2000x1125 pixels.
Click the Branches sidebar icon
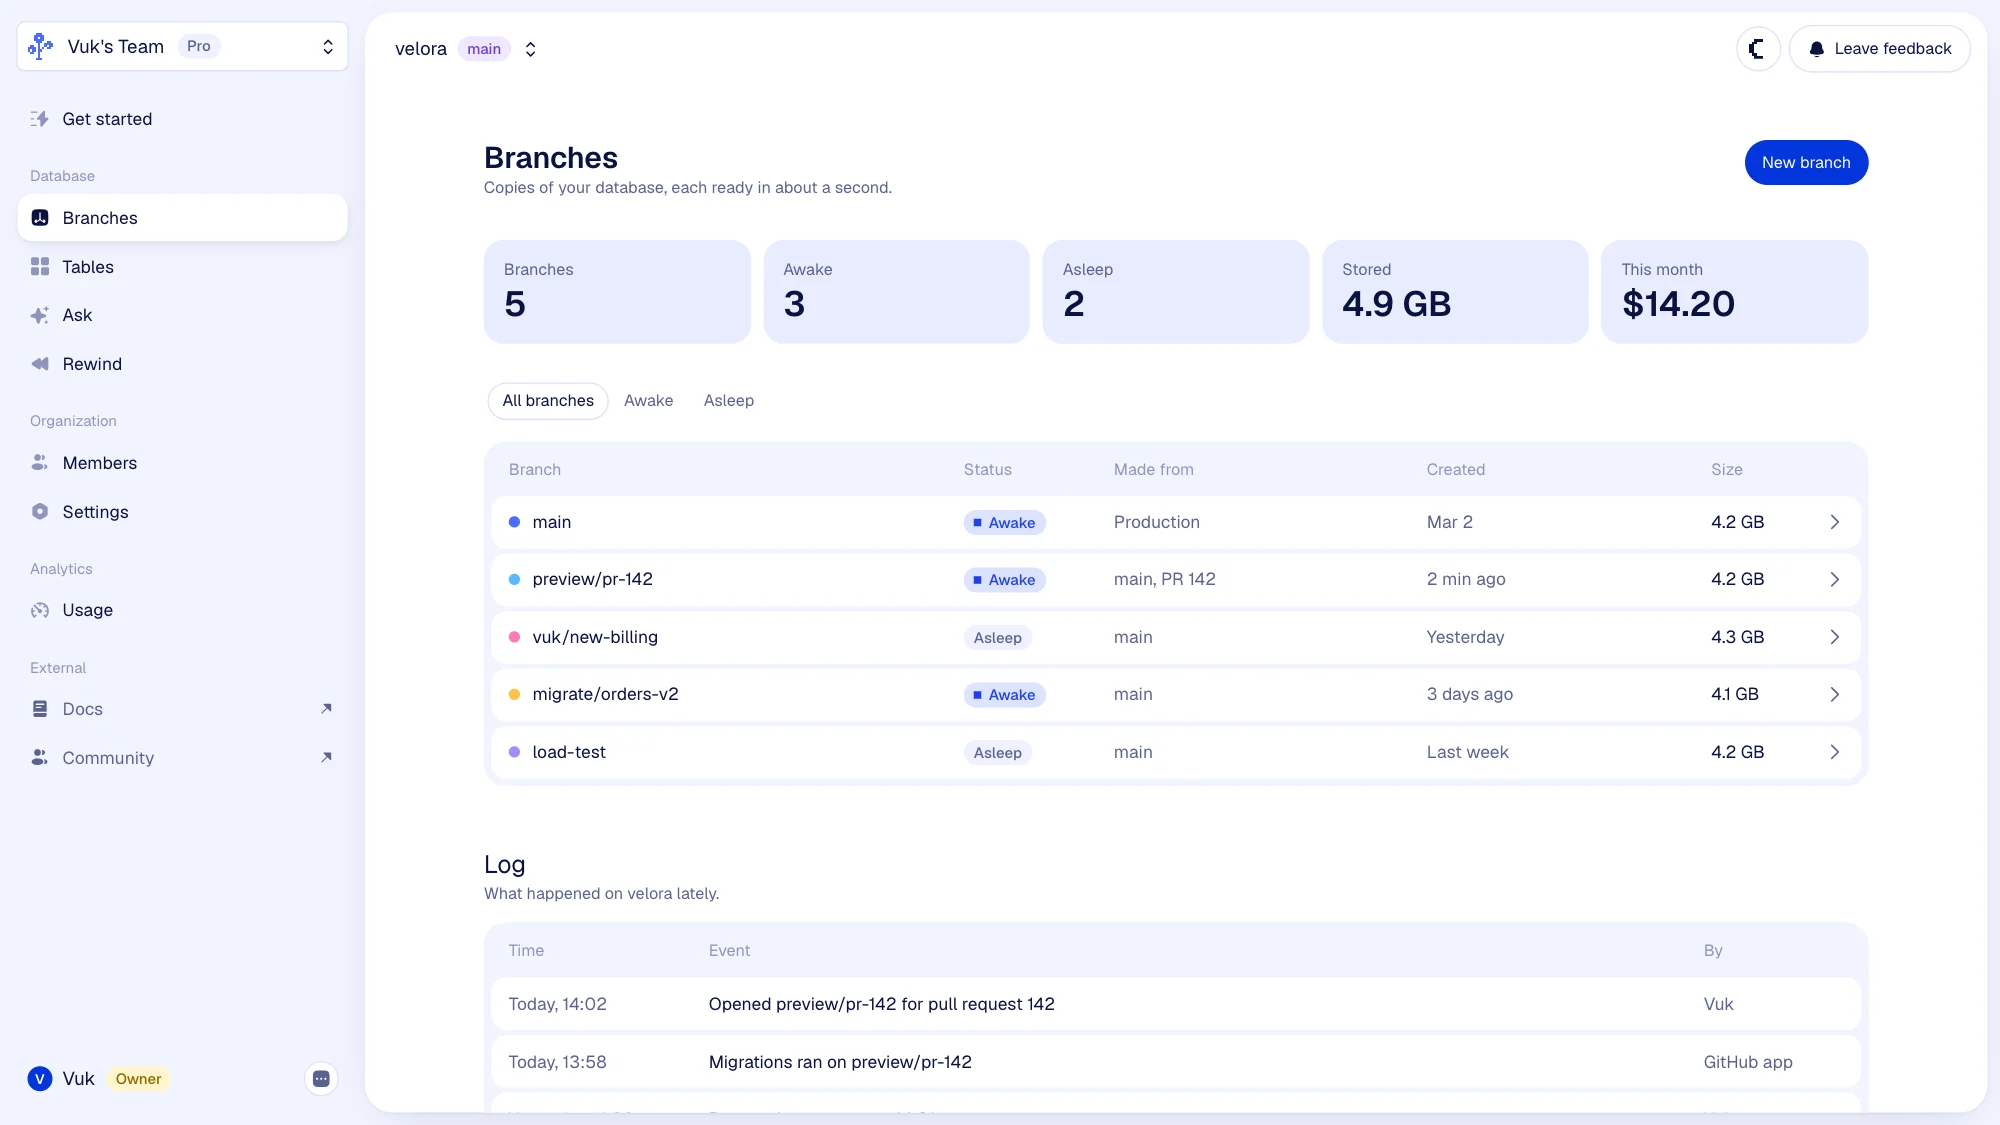coord(40,218)
